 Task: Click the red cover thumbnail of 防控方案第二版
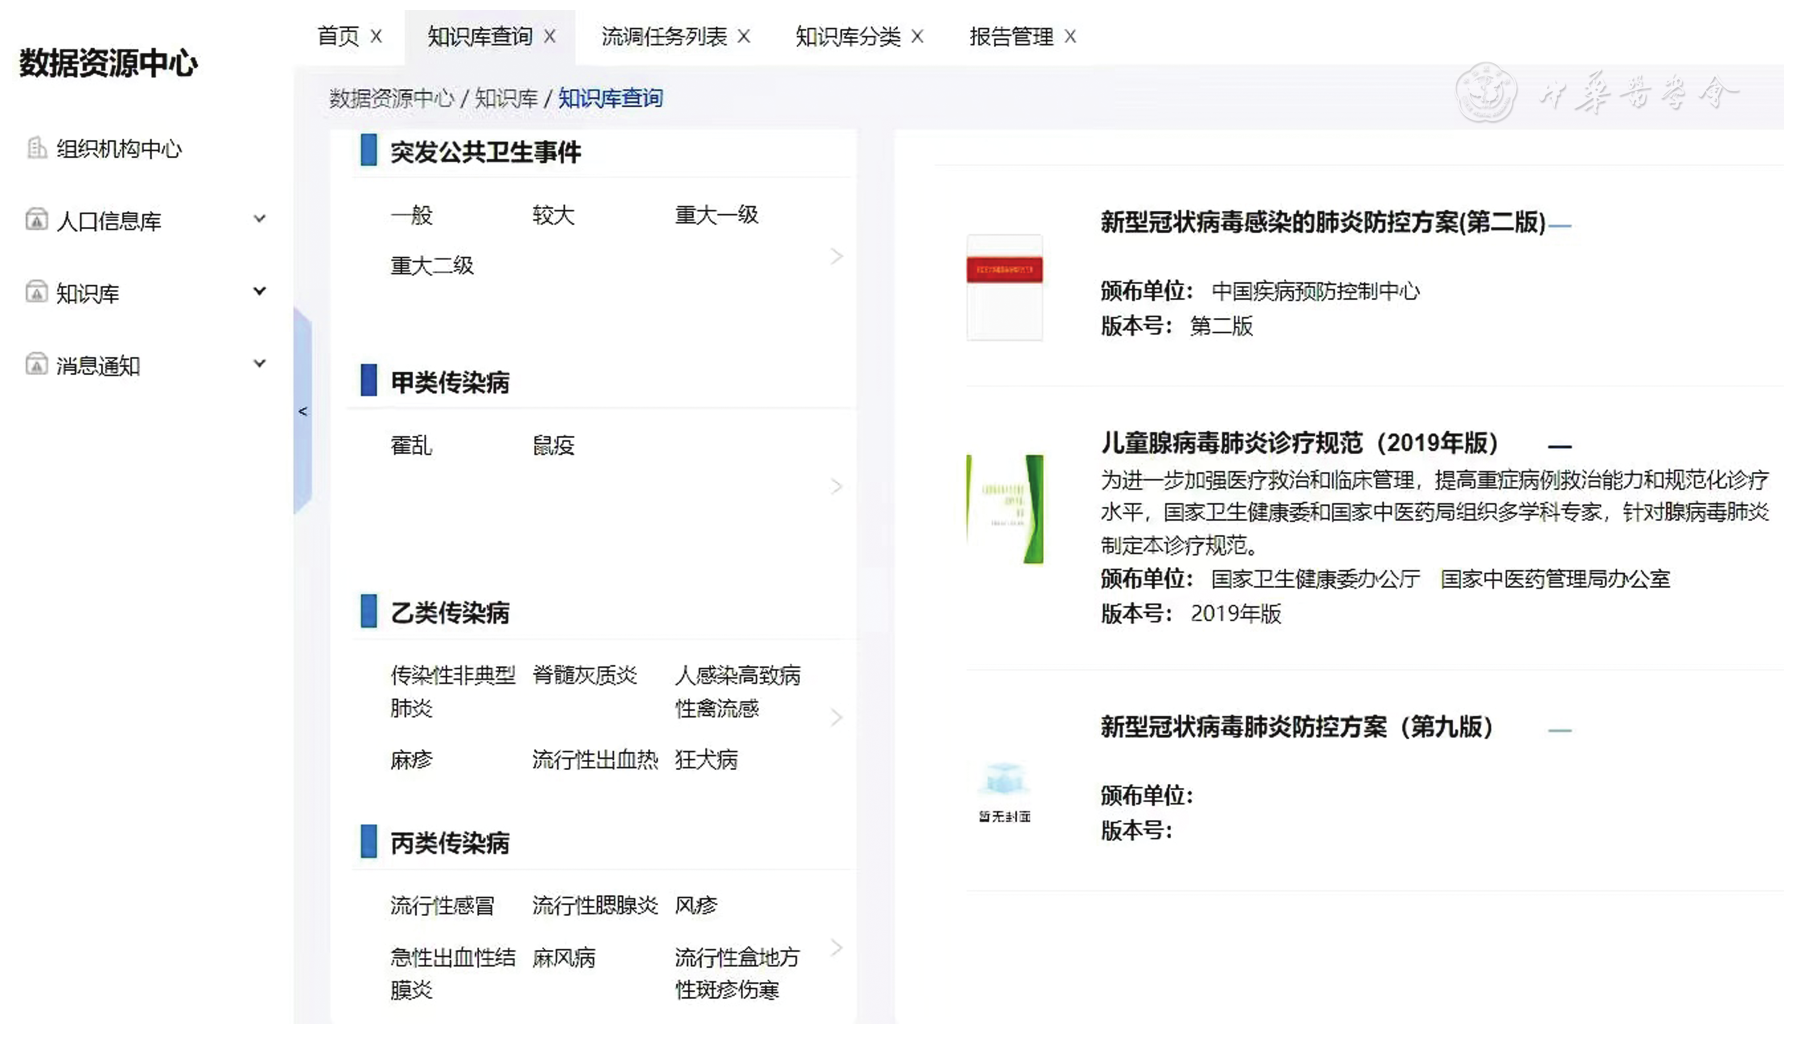click(x=1004, y=287)
